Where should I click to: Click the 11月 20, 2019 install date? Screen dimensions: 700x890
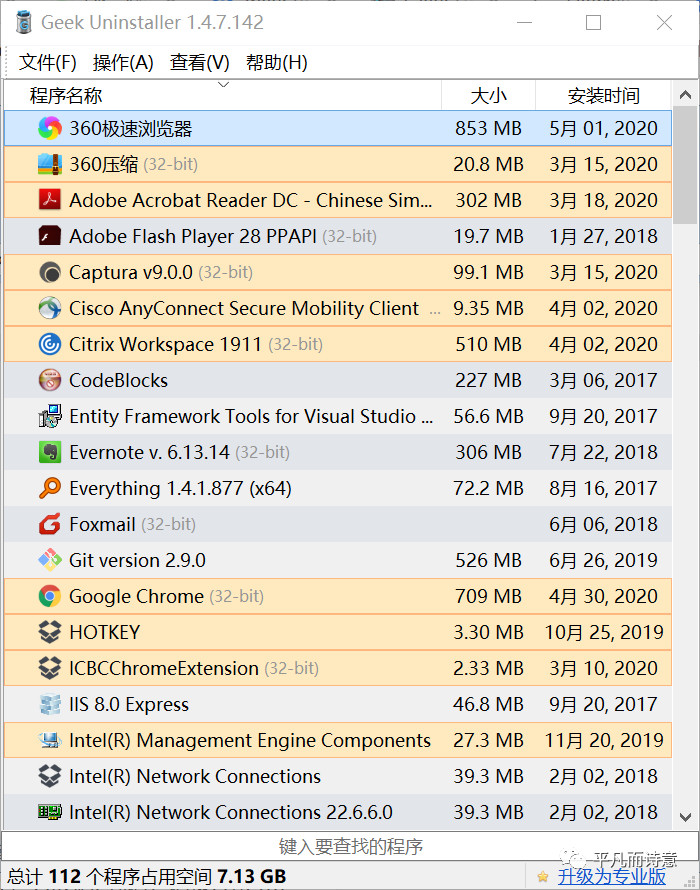click(604, 740)
